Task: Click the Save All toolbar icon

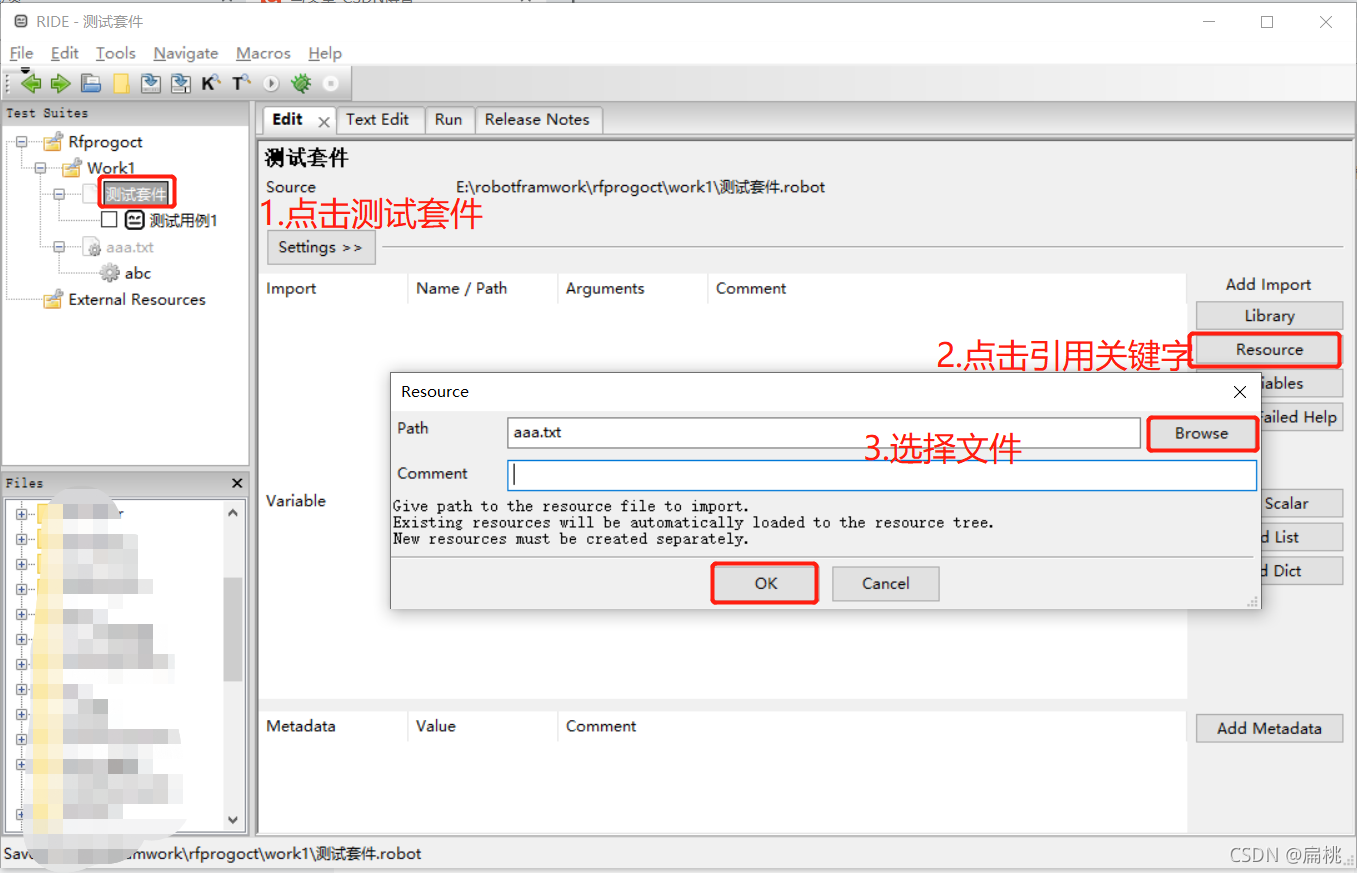Action: point(181,83)
